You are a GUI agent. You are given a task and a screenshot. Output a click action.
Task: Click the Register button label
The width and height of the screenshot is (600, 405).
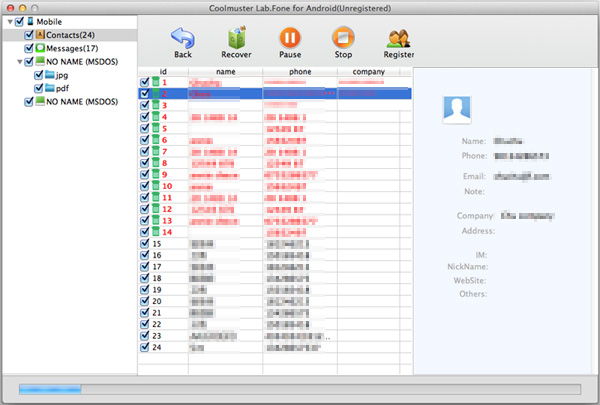pos(399,54)
